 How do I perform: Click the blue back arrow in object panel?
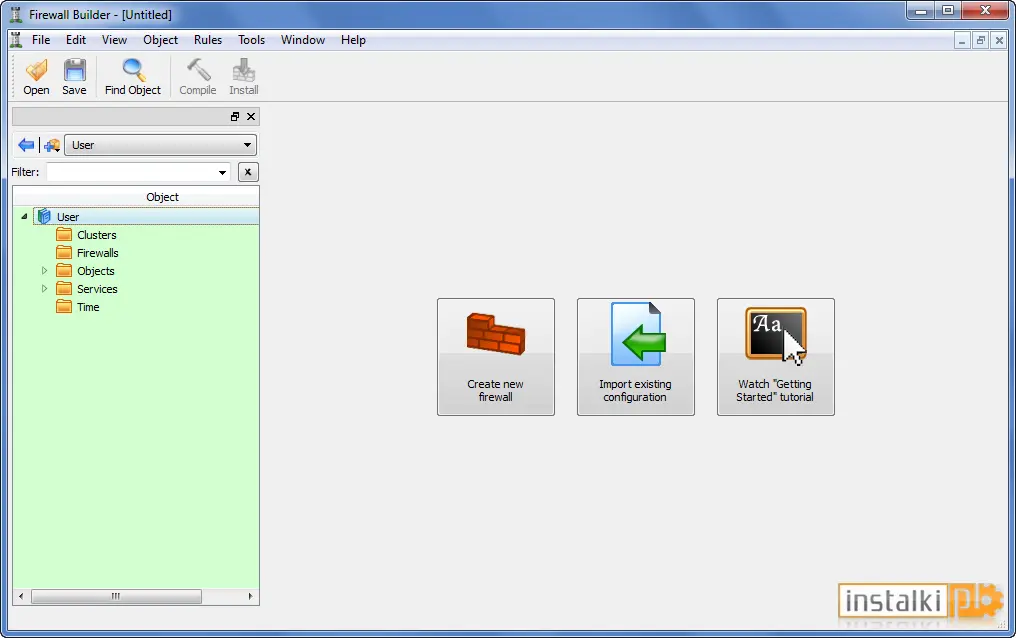click(x=26, y=145)
